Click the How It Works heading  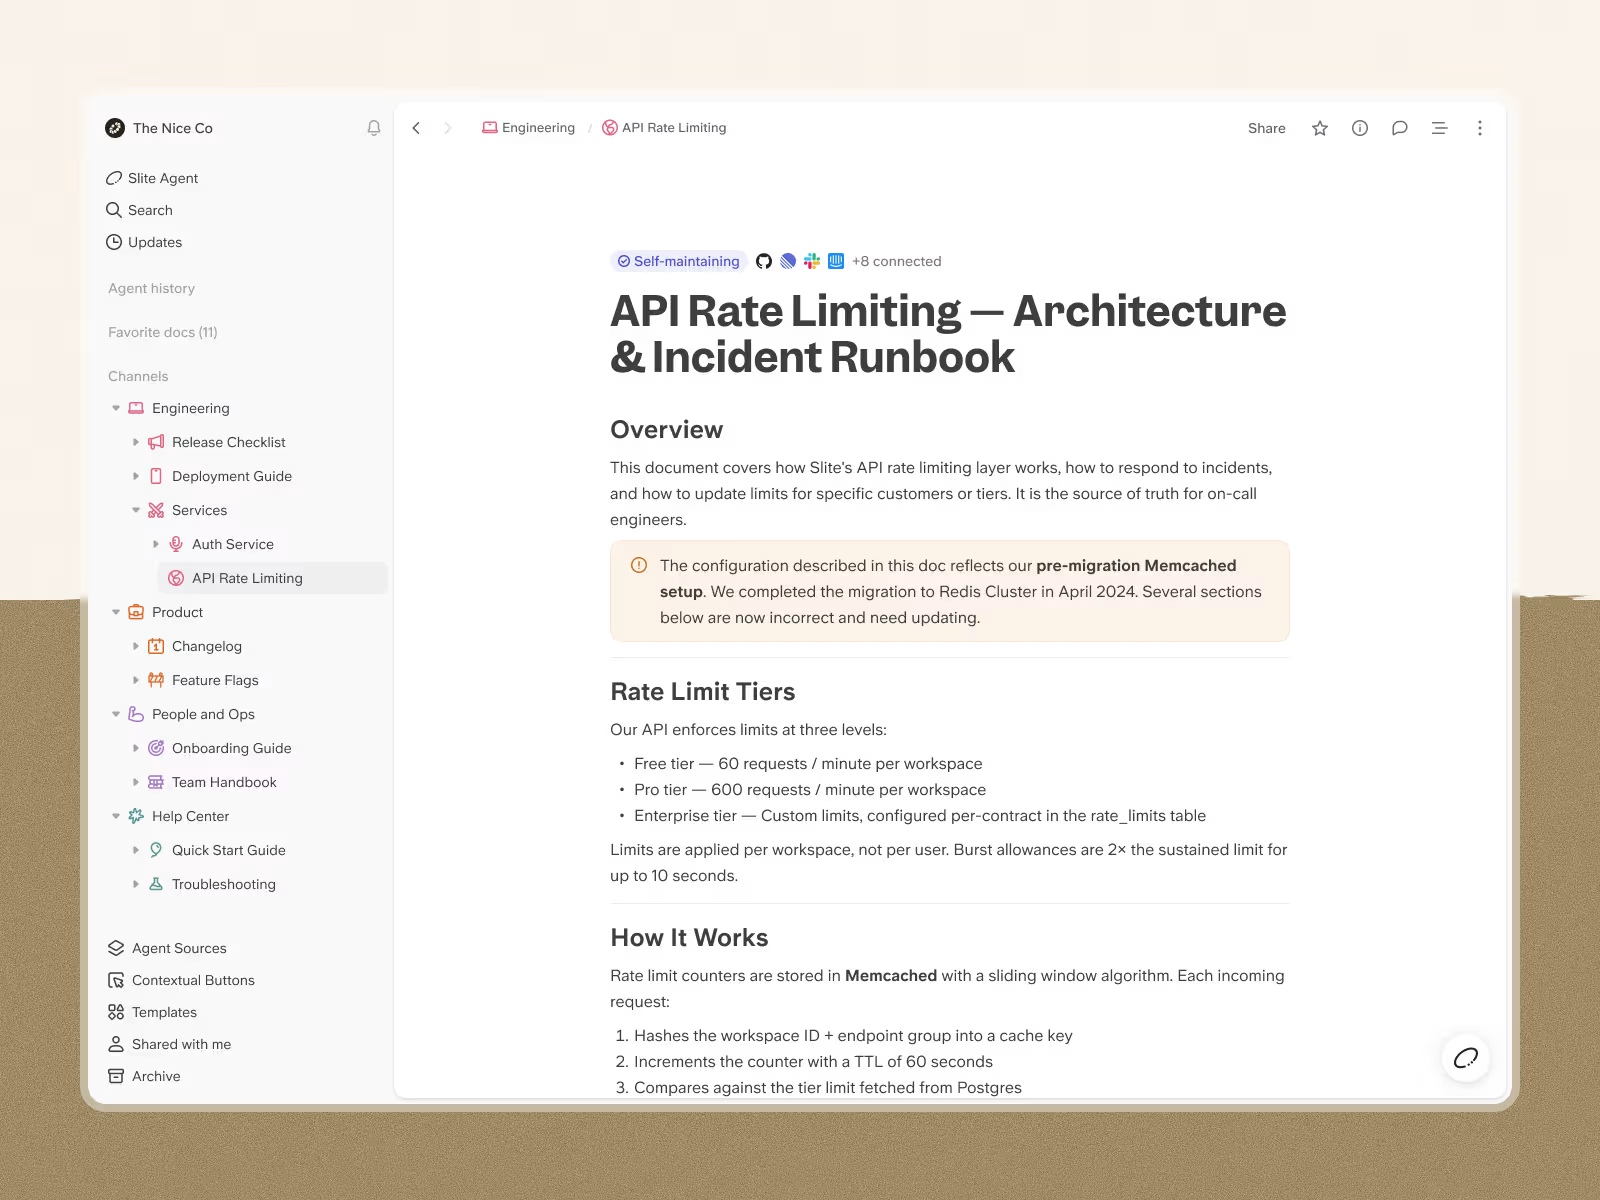pyautogui.click(x=689, y=937)
